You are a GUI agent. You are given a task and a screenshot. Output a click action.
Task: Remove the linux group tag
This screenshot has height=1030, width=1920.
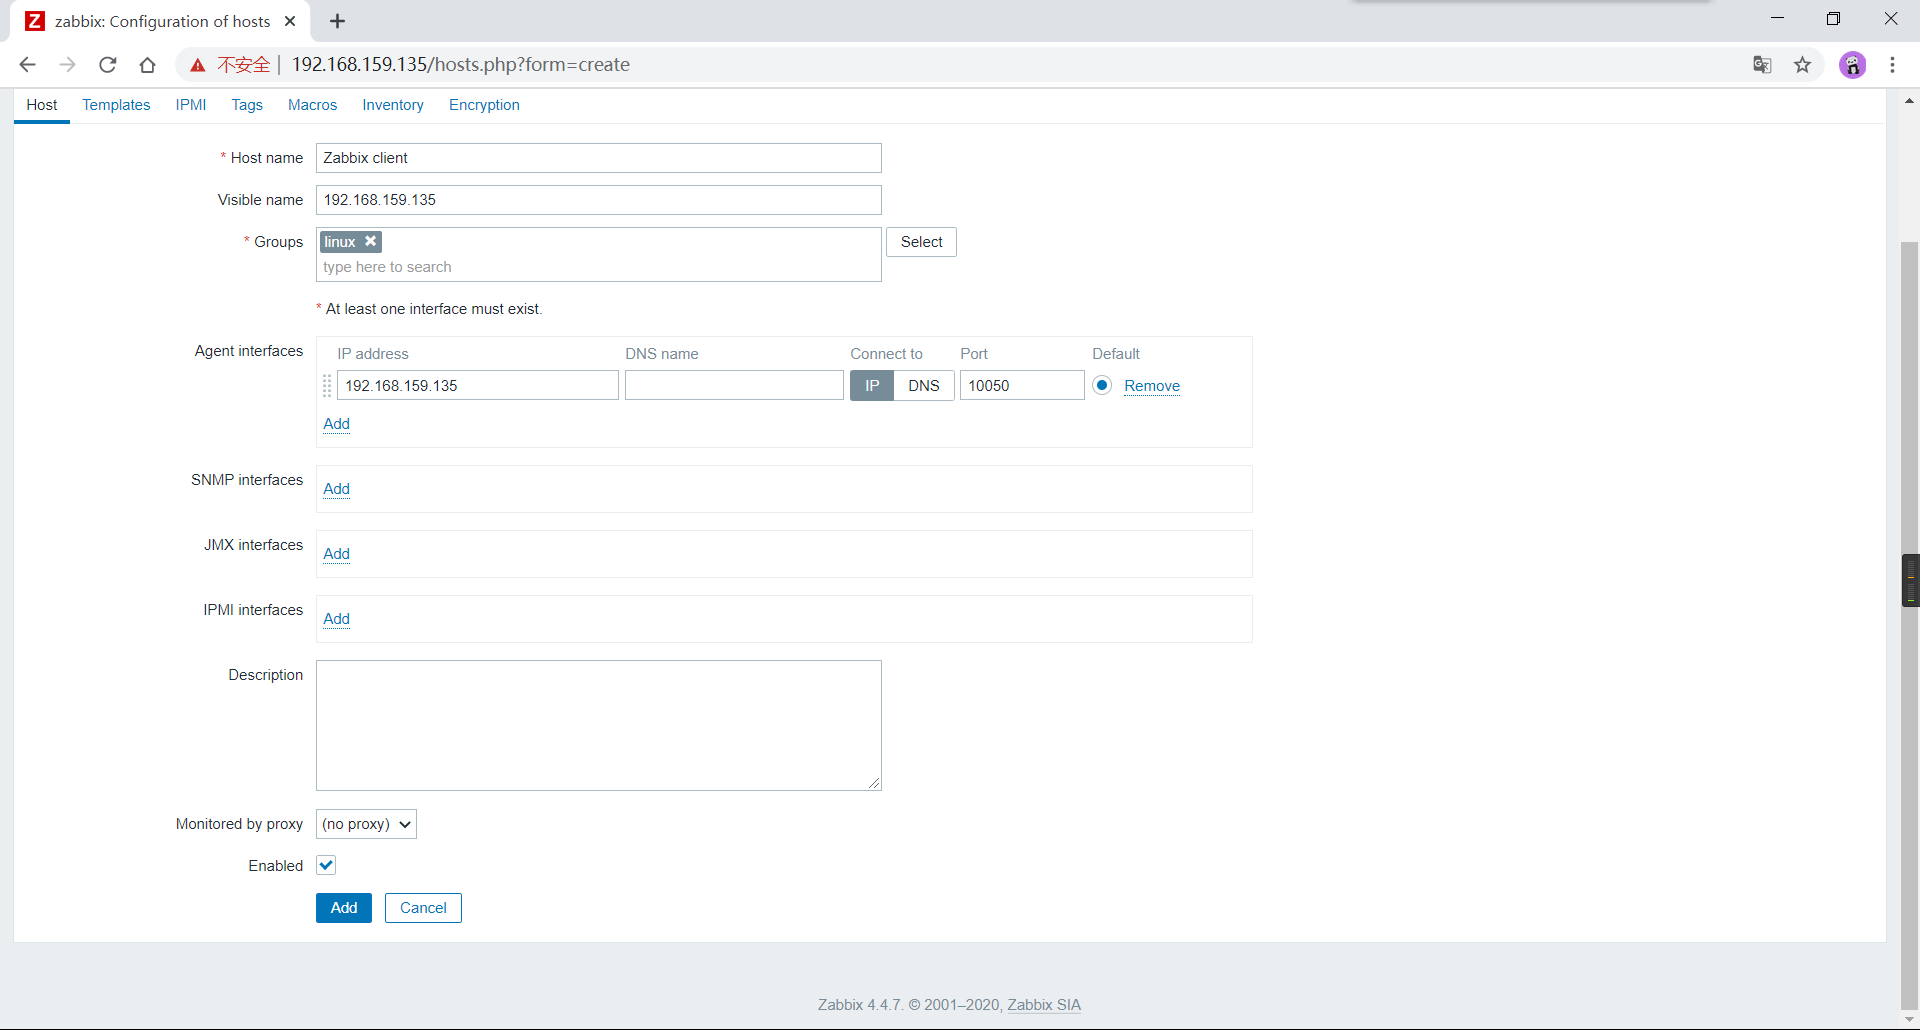tap(370, 241)
